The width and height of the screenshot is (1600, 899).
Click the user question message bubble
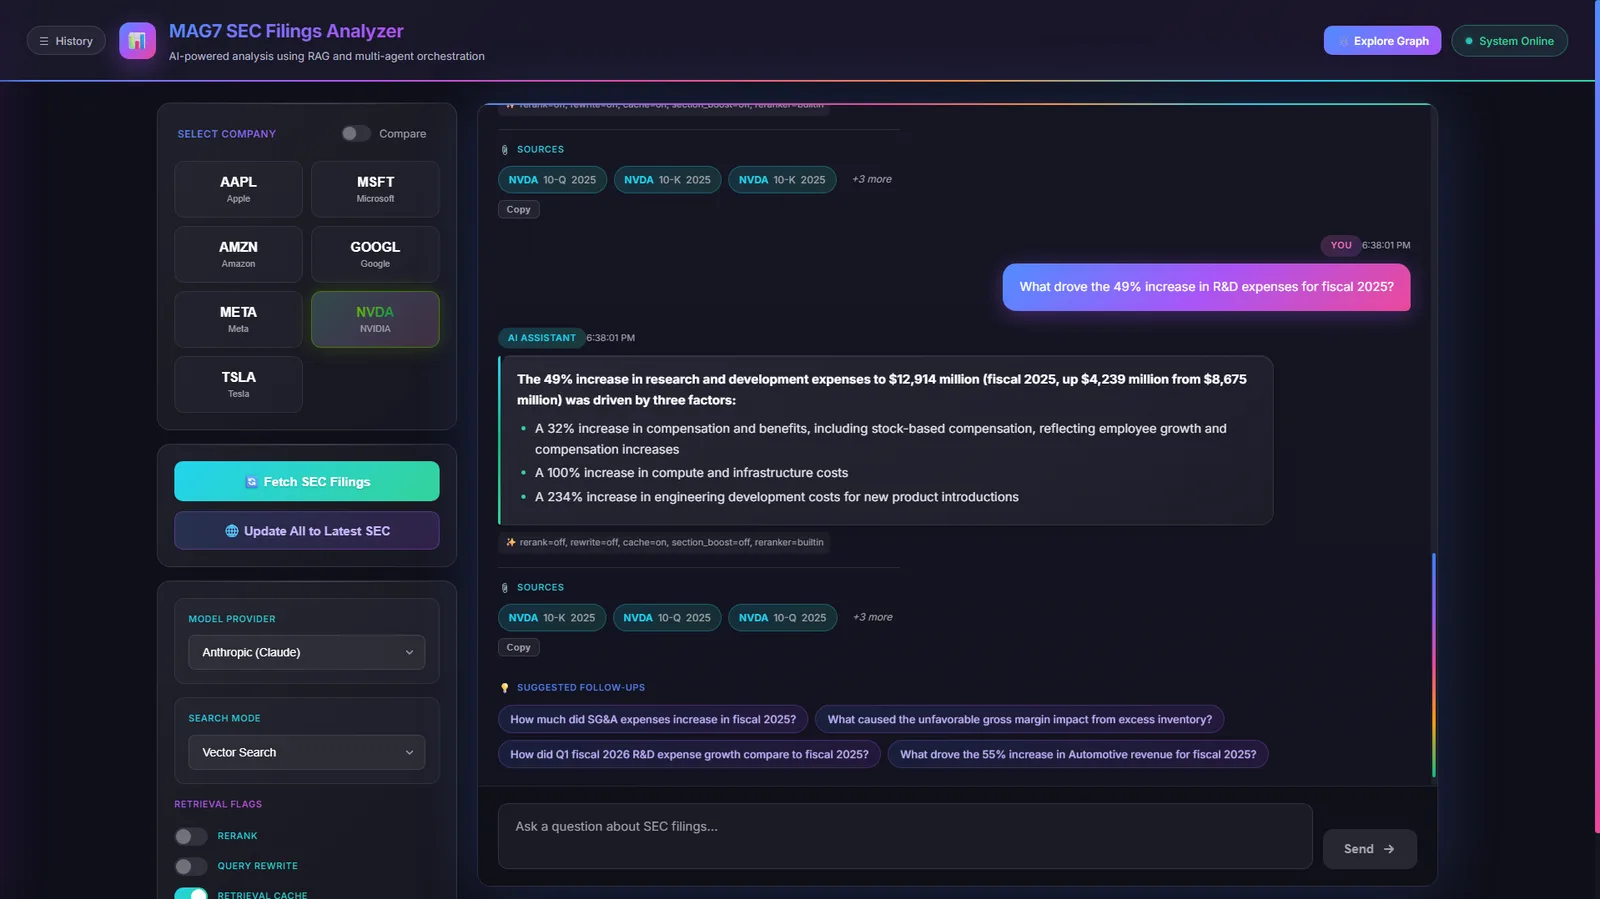(1206, 287)
